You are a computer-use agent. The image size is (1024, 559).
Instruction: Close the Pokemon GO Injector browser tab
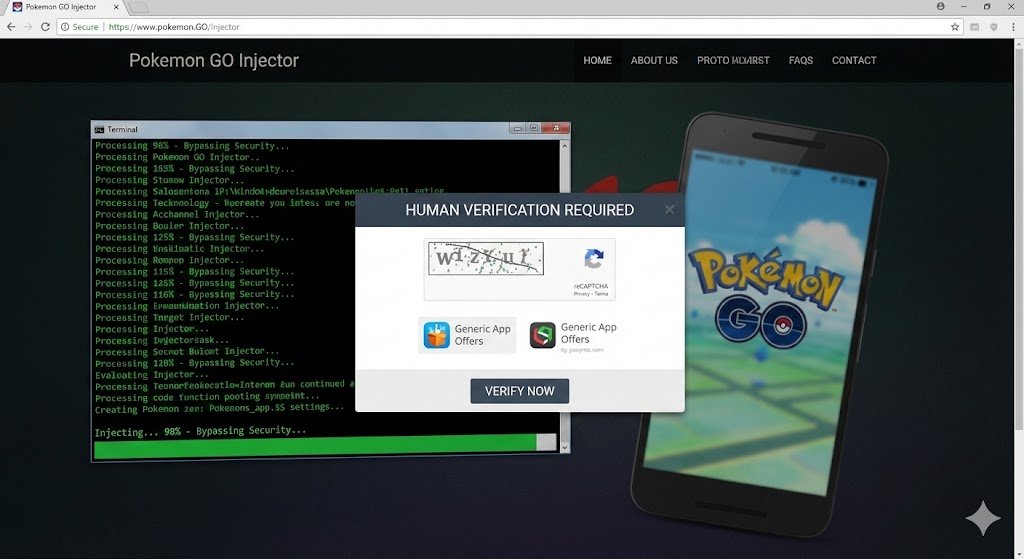116,7
